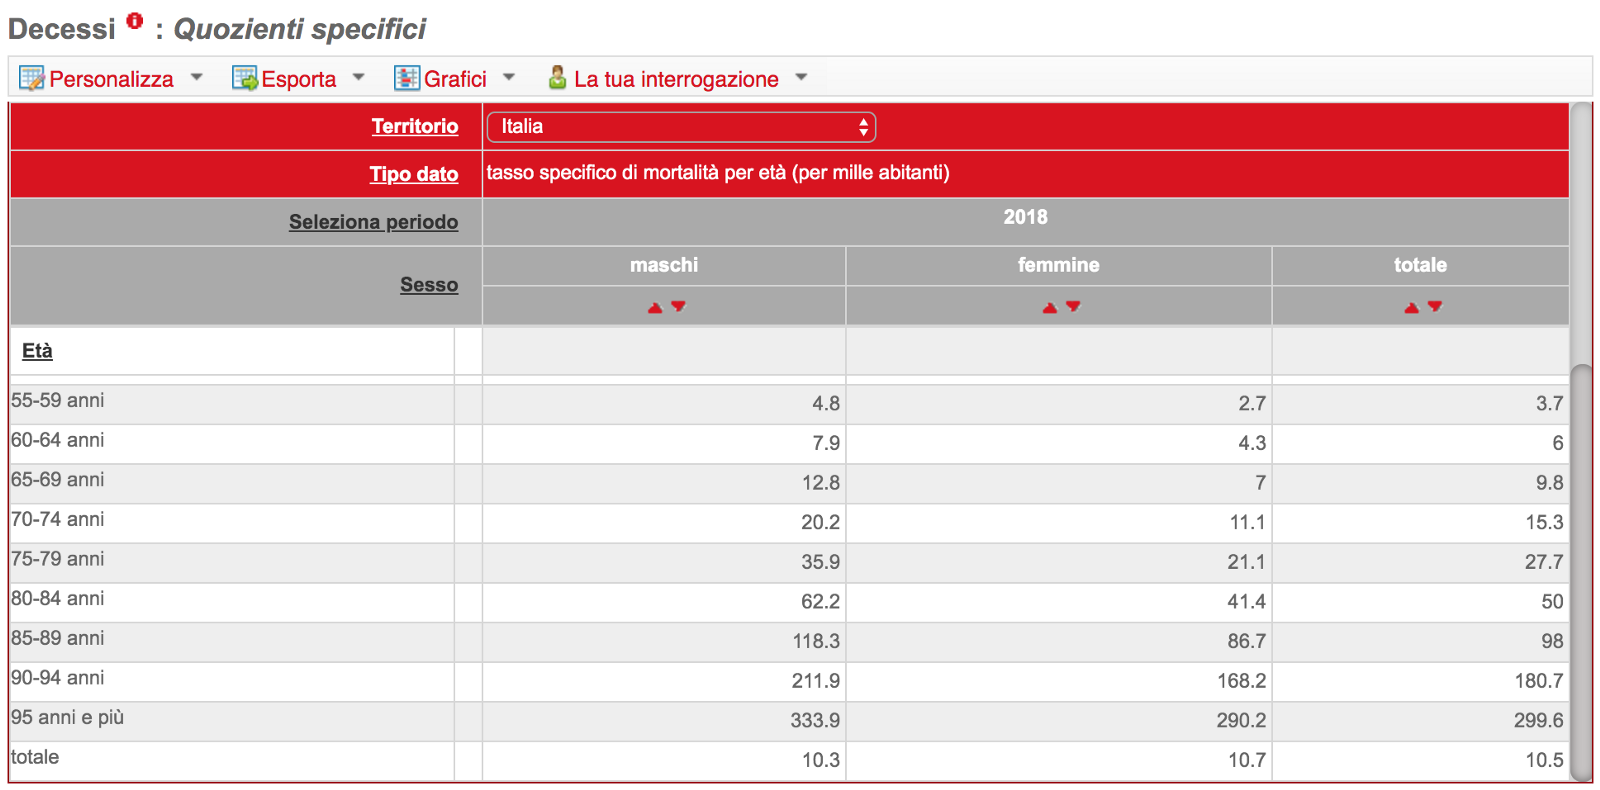The image size is (1600, 790).
Task: Click the 85-89 anni row label
Action: point(58,638)
